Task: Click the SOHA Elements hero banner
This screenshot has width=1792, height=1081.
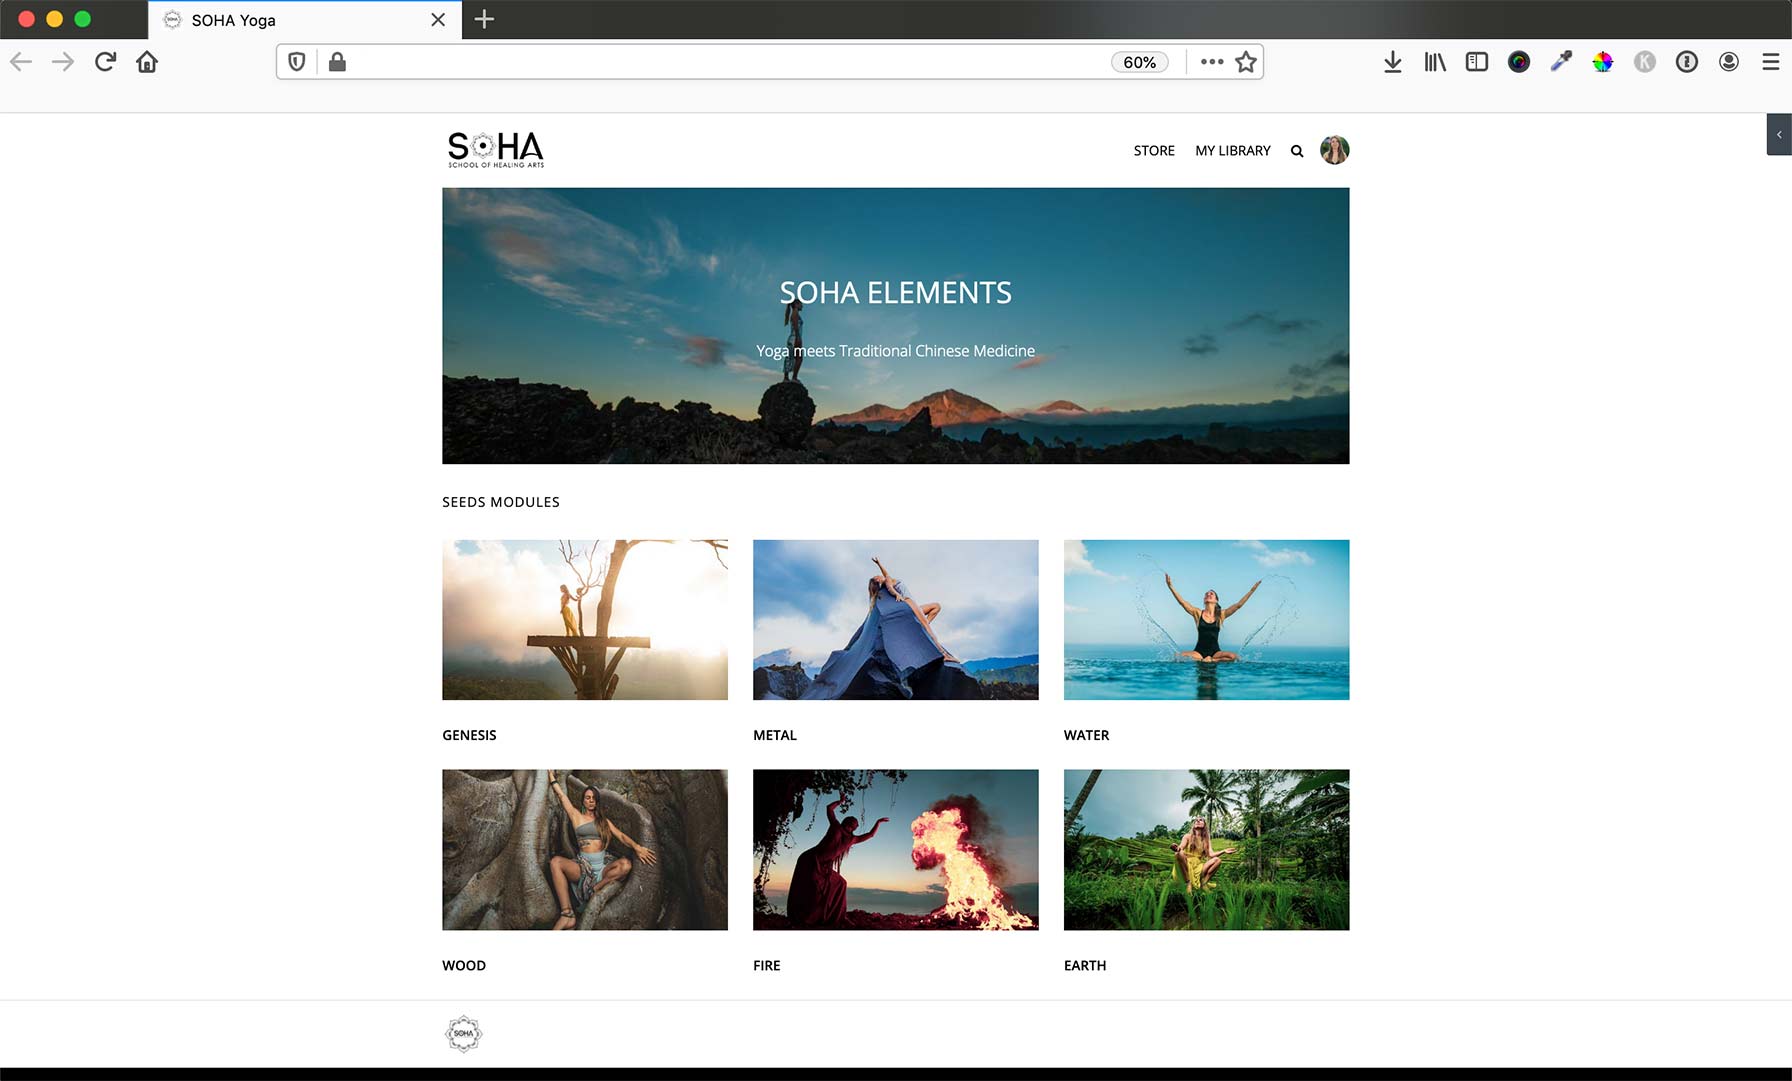Action: coord(896,326)
